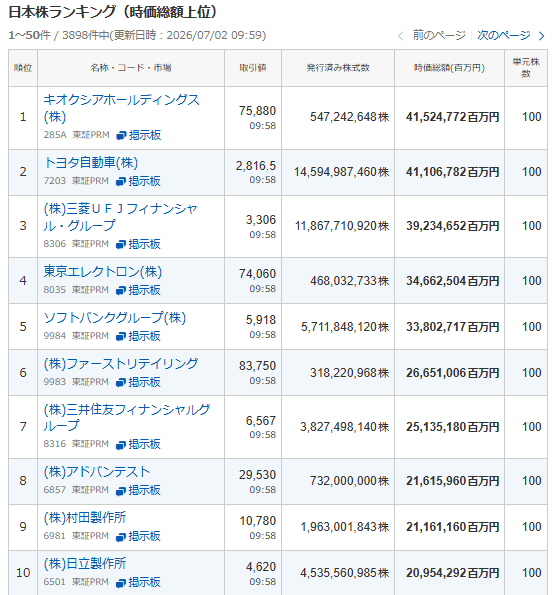Click the price 4,620
The image size is (555, 595).
tap(261, 567)
